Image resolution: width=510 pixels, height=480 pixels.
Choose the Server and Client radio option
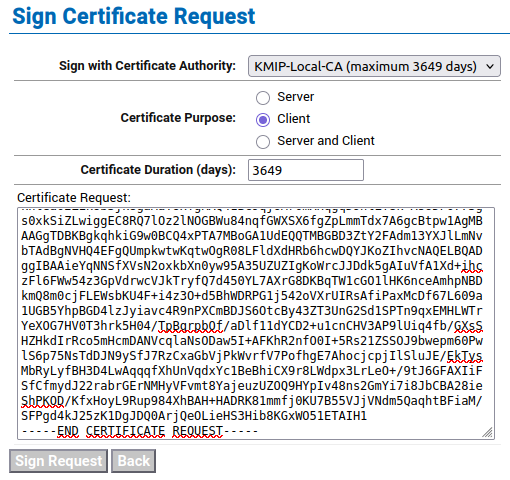263,142
